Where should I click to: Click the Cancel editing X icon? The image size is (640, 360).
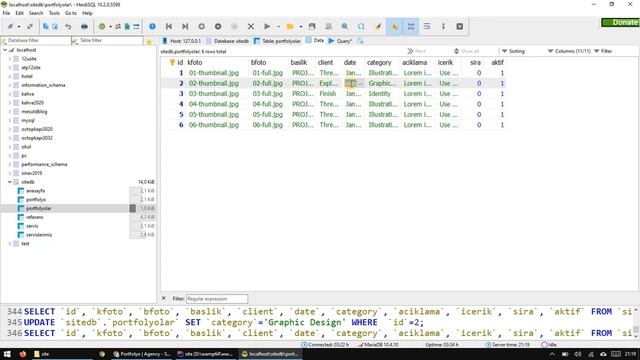point(251,27)
